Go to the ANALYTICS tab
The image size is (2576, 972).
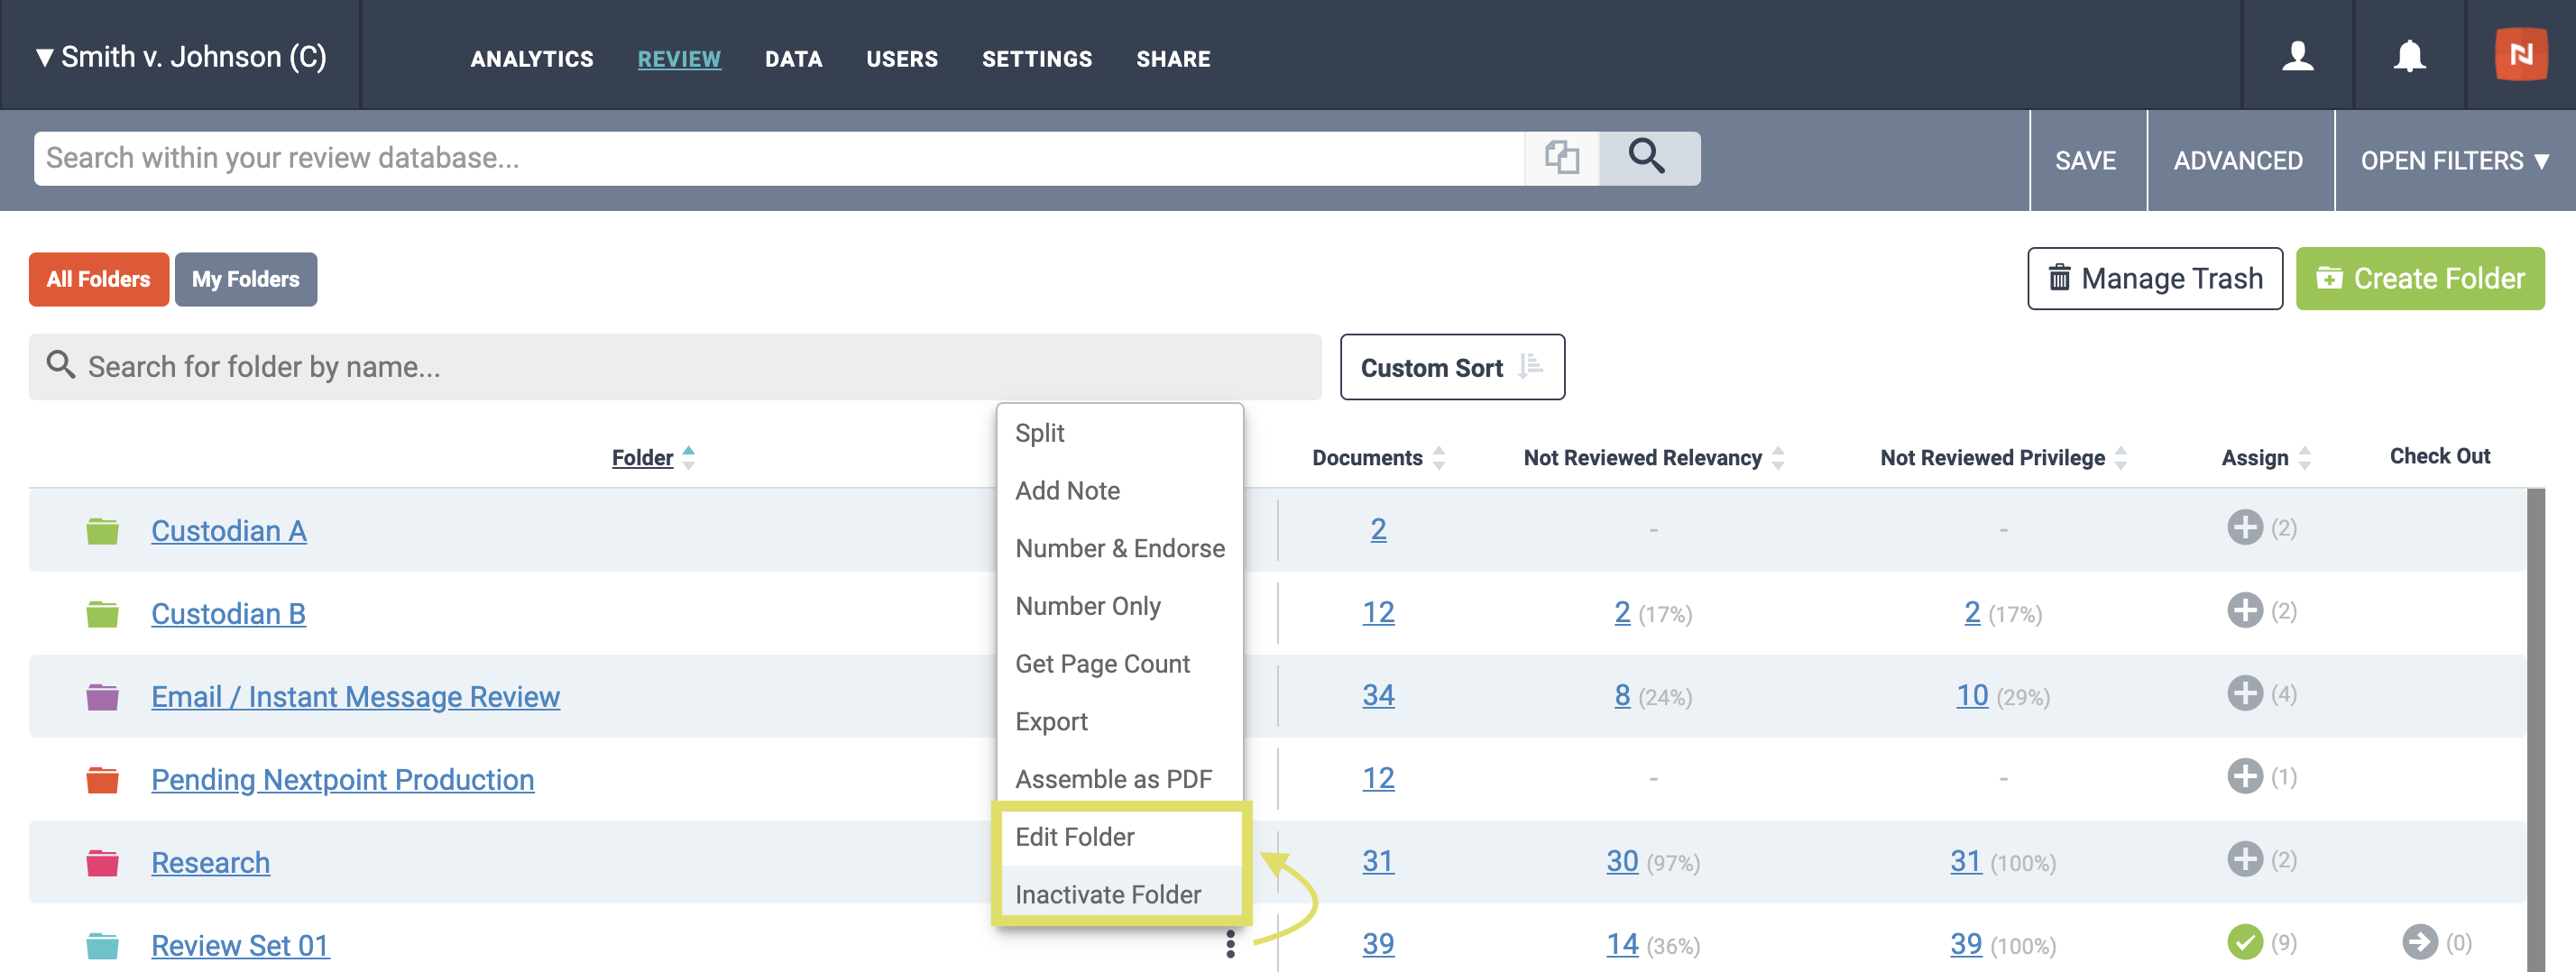click(531, 59)
